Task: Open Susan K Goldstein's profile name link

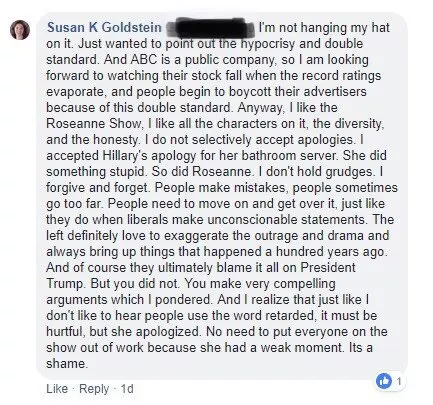Action: tap(104, 28)
